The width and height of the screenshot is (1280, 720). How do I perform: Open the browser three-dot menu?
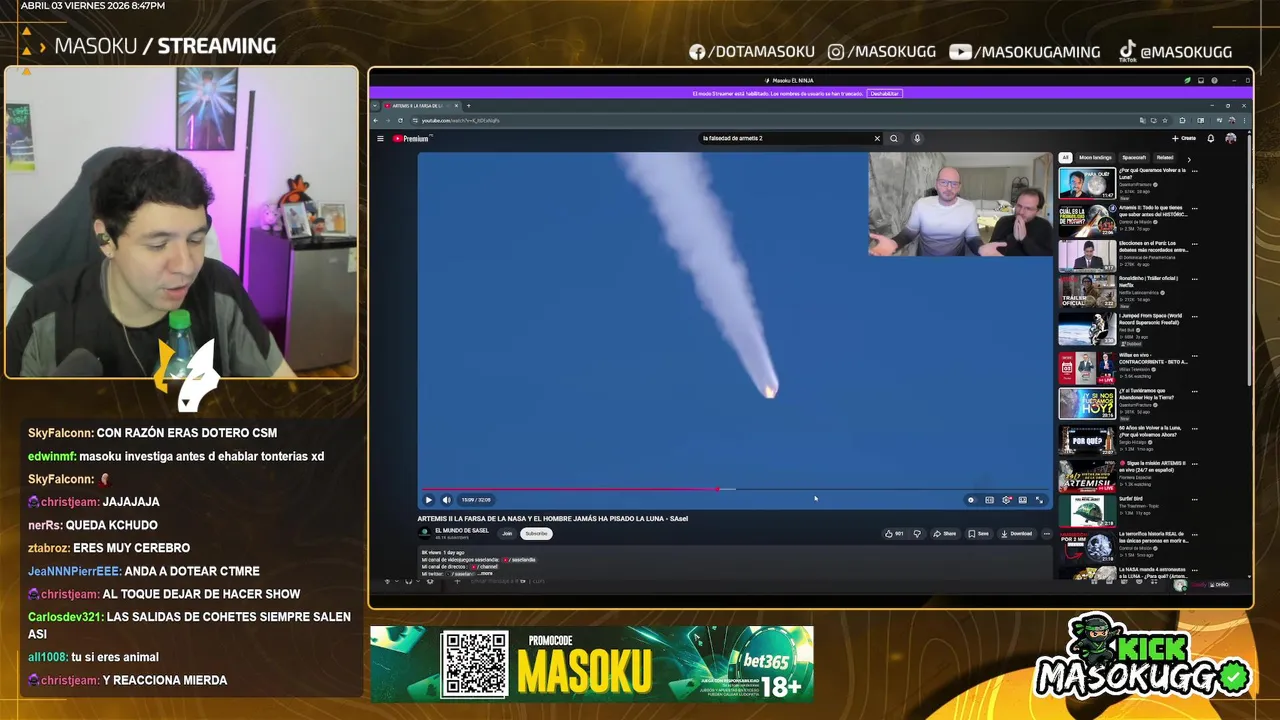(1243, 120)
